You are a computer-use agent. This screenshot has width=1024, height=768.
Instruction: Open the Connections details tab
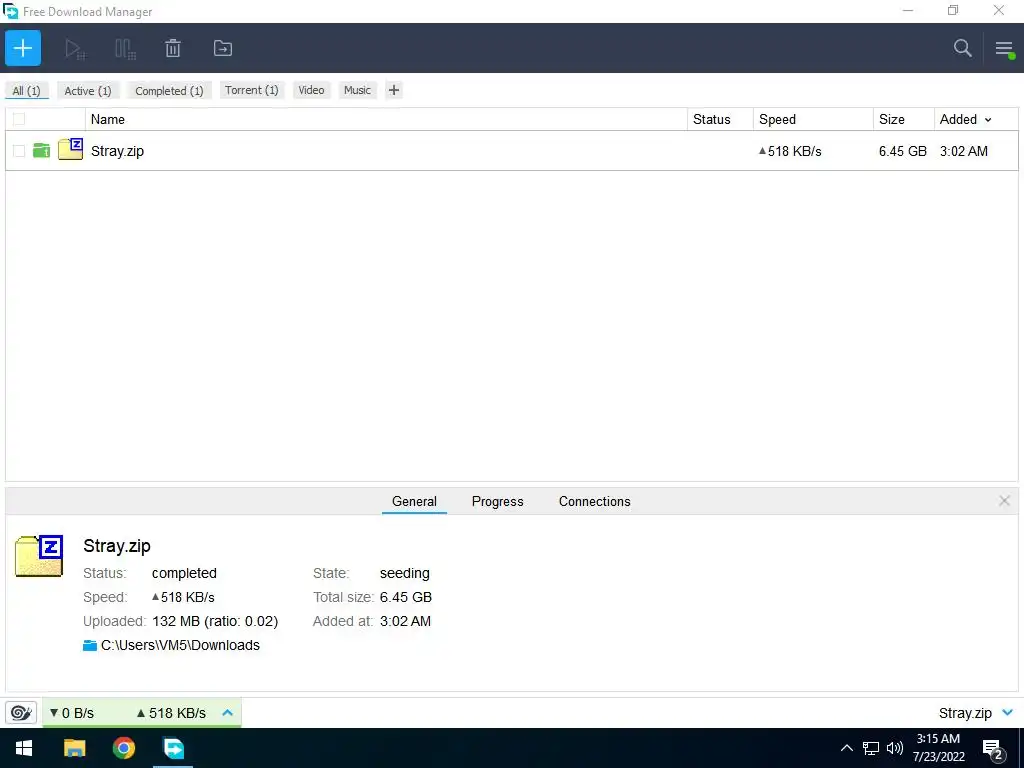[594, 502]
